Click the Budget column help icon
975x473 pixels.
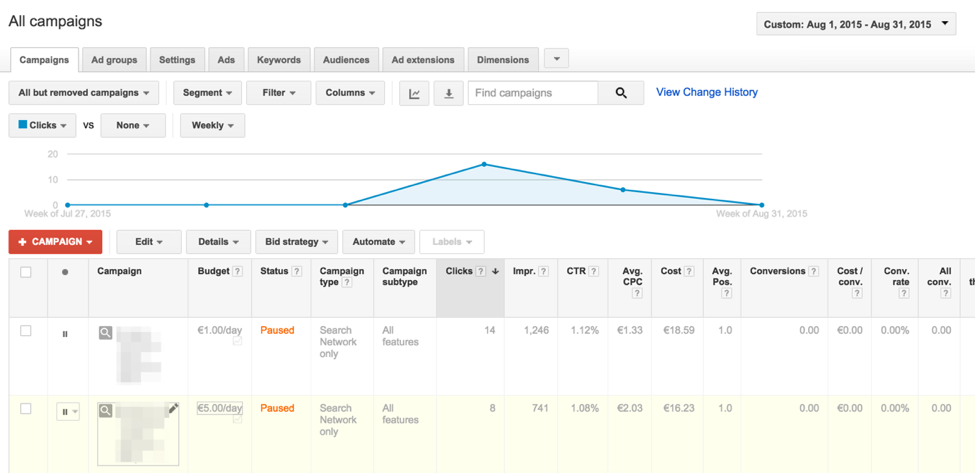pyautogui.click(x=238, y=272)
